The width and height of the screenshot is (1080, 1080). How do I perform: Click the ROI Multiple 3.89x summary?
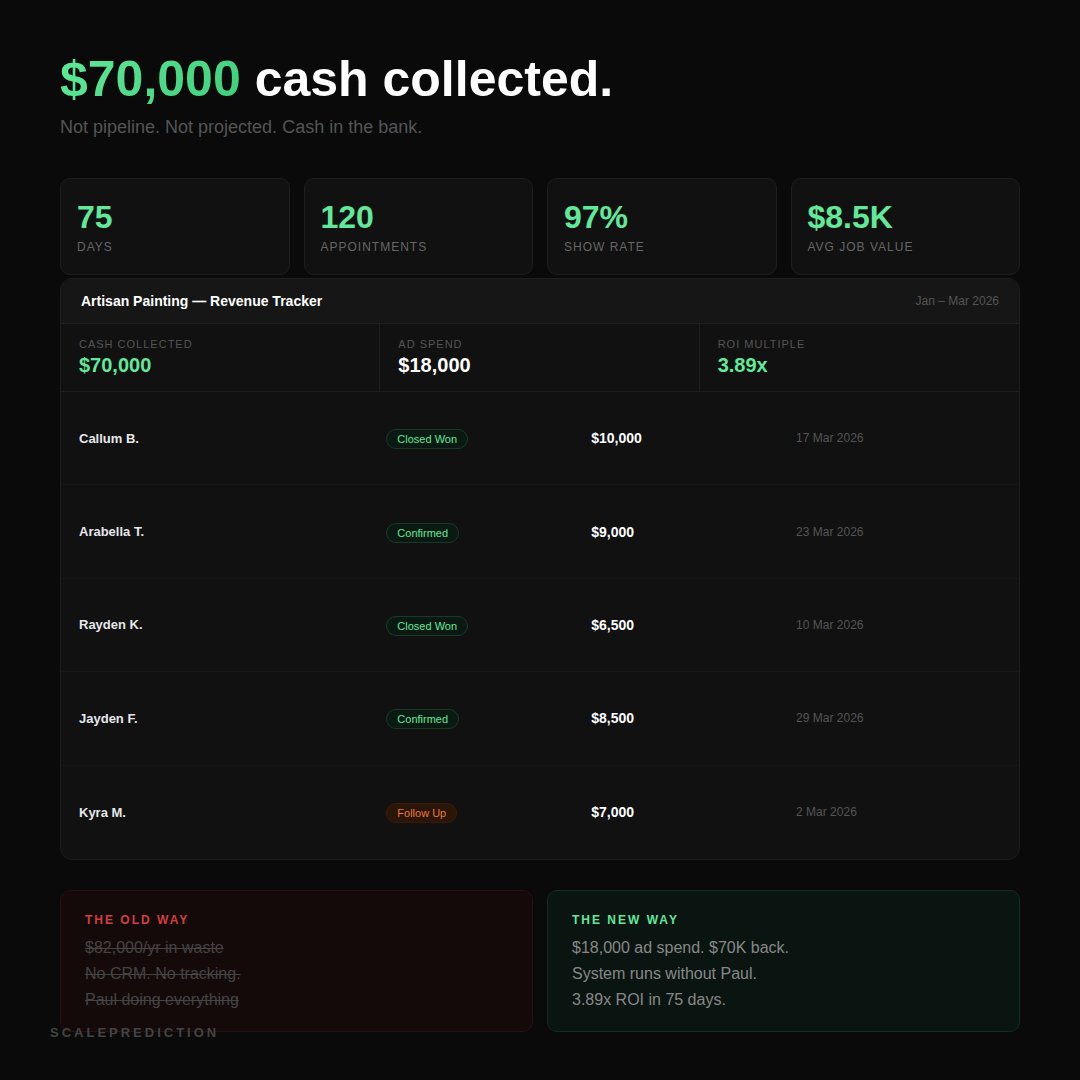pos(858,356)
